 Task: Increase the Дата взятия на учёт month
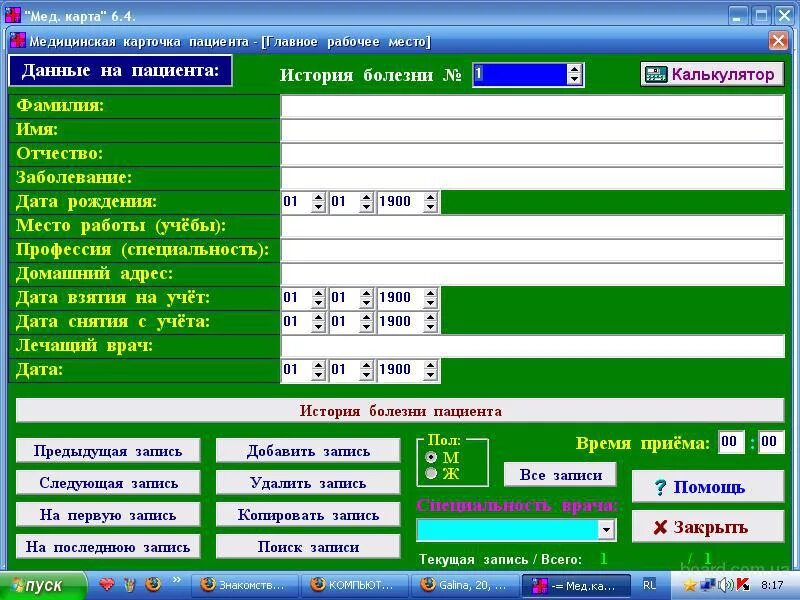[366, 293]
